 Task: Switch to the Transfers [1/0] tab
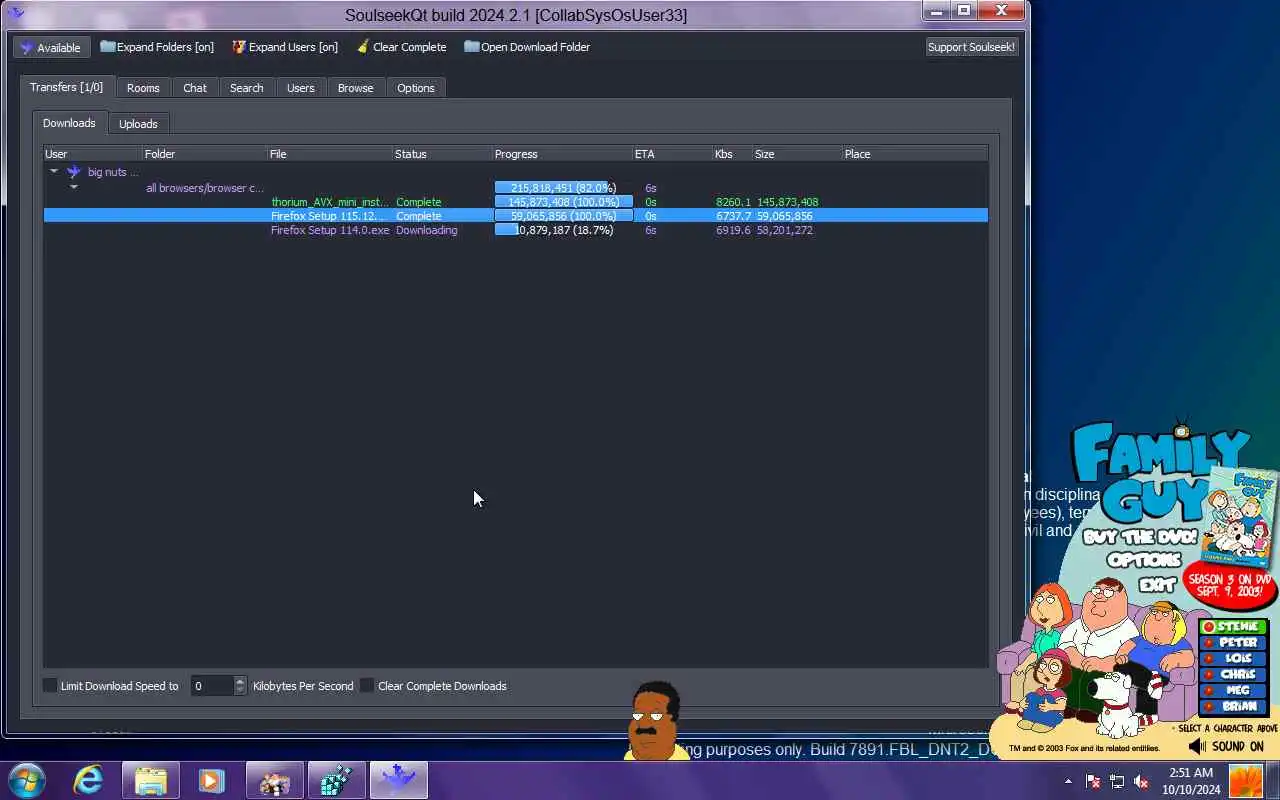point(67,87)
